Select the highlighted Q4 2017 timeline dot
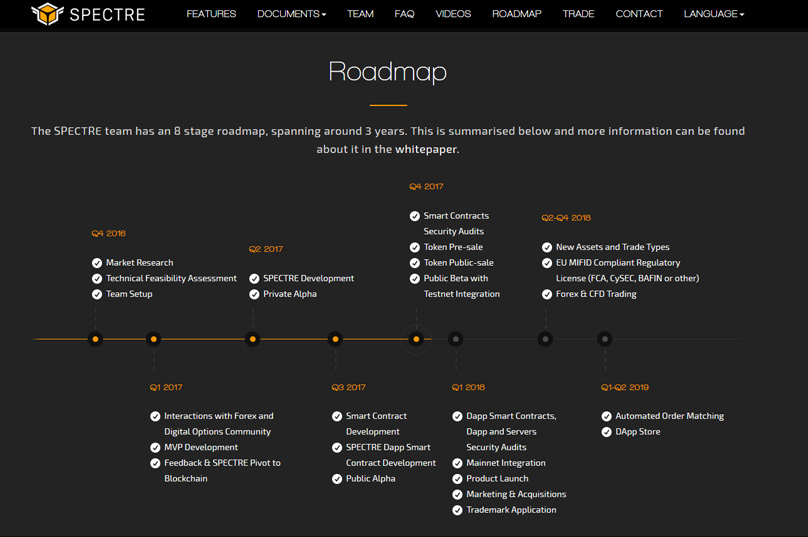This screenshot has width=808, height=537. coord(416,339)
